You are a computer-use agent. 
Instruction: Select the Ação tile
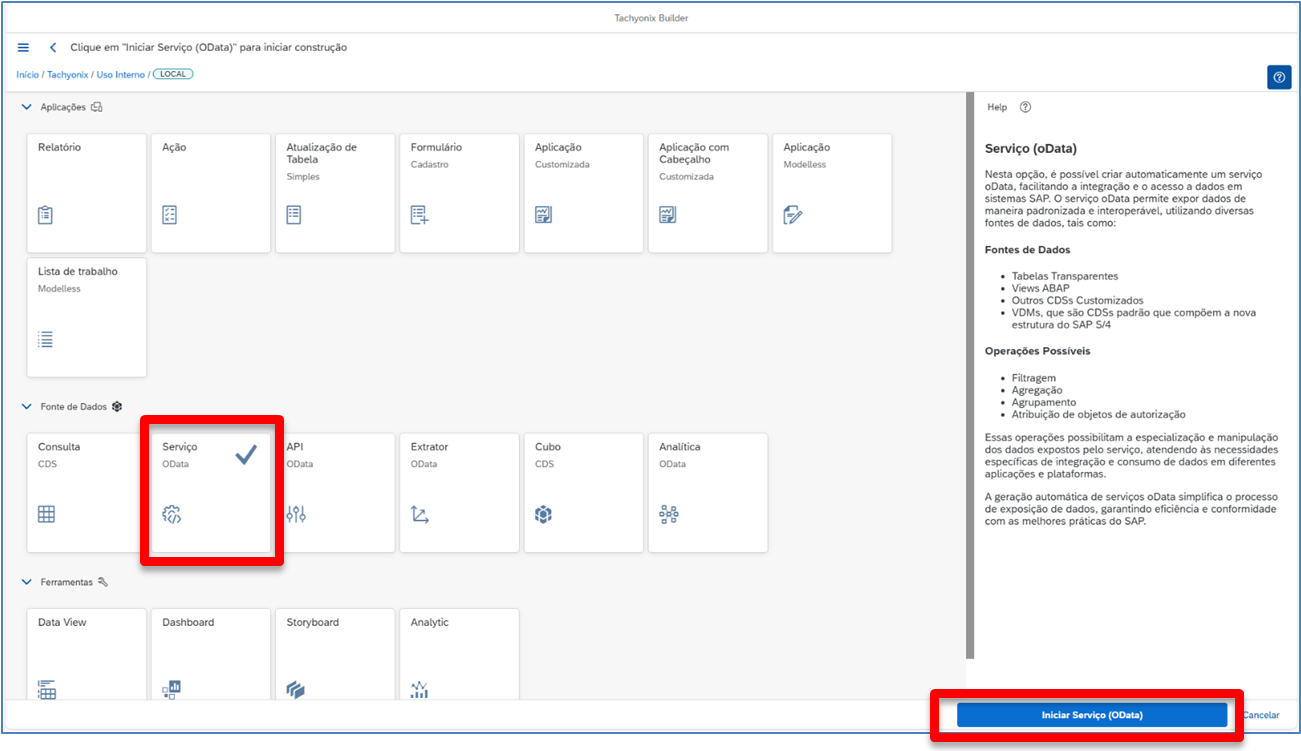point(211,193)
